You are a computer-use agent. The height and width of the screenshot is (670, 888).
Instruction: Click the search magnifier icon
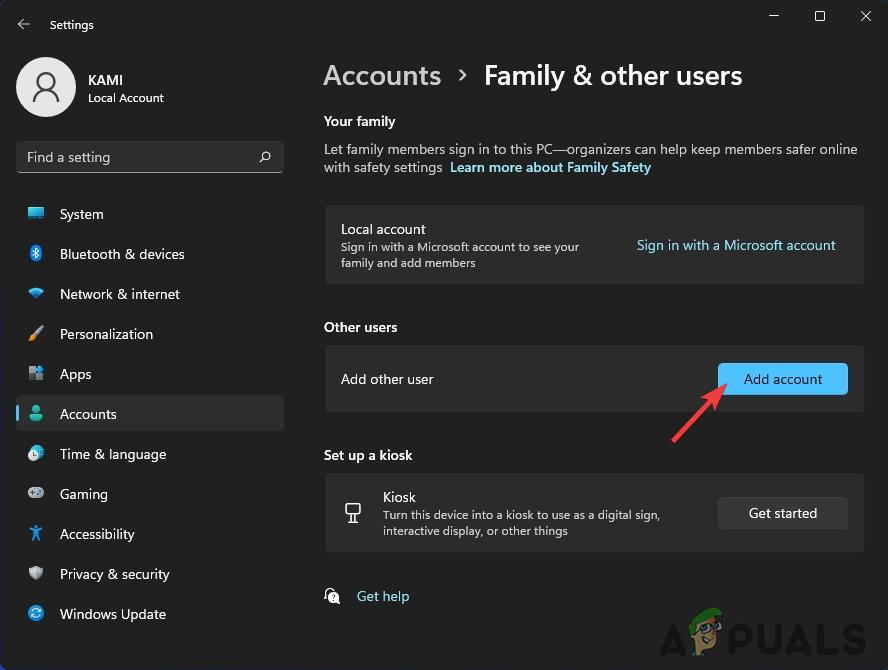[x=265, y=157]
